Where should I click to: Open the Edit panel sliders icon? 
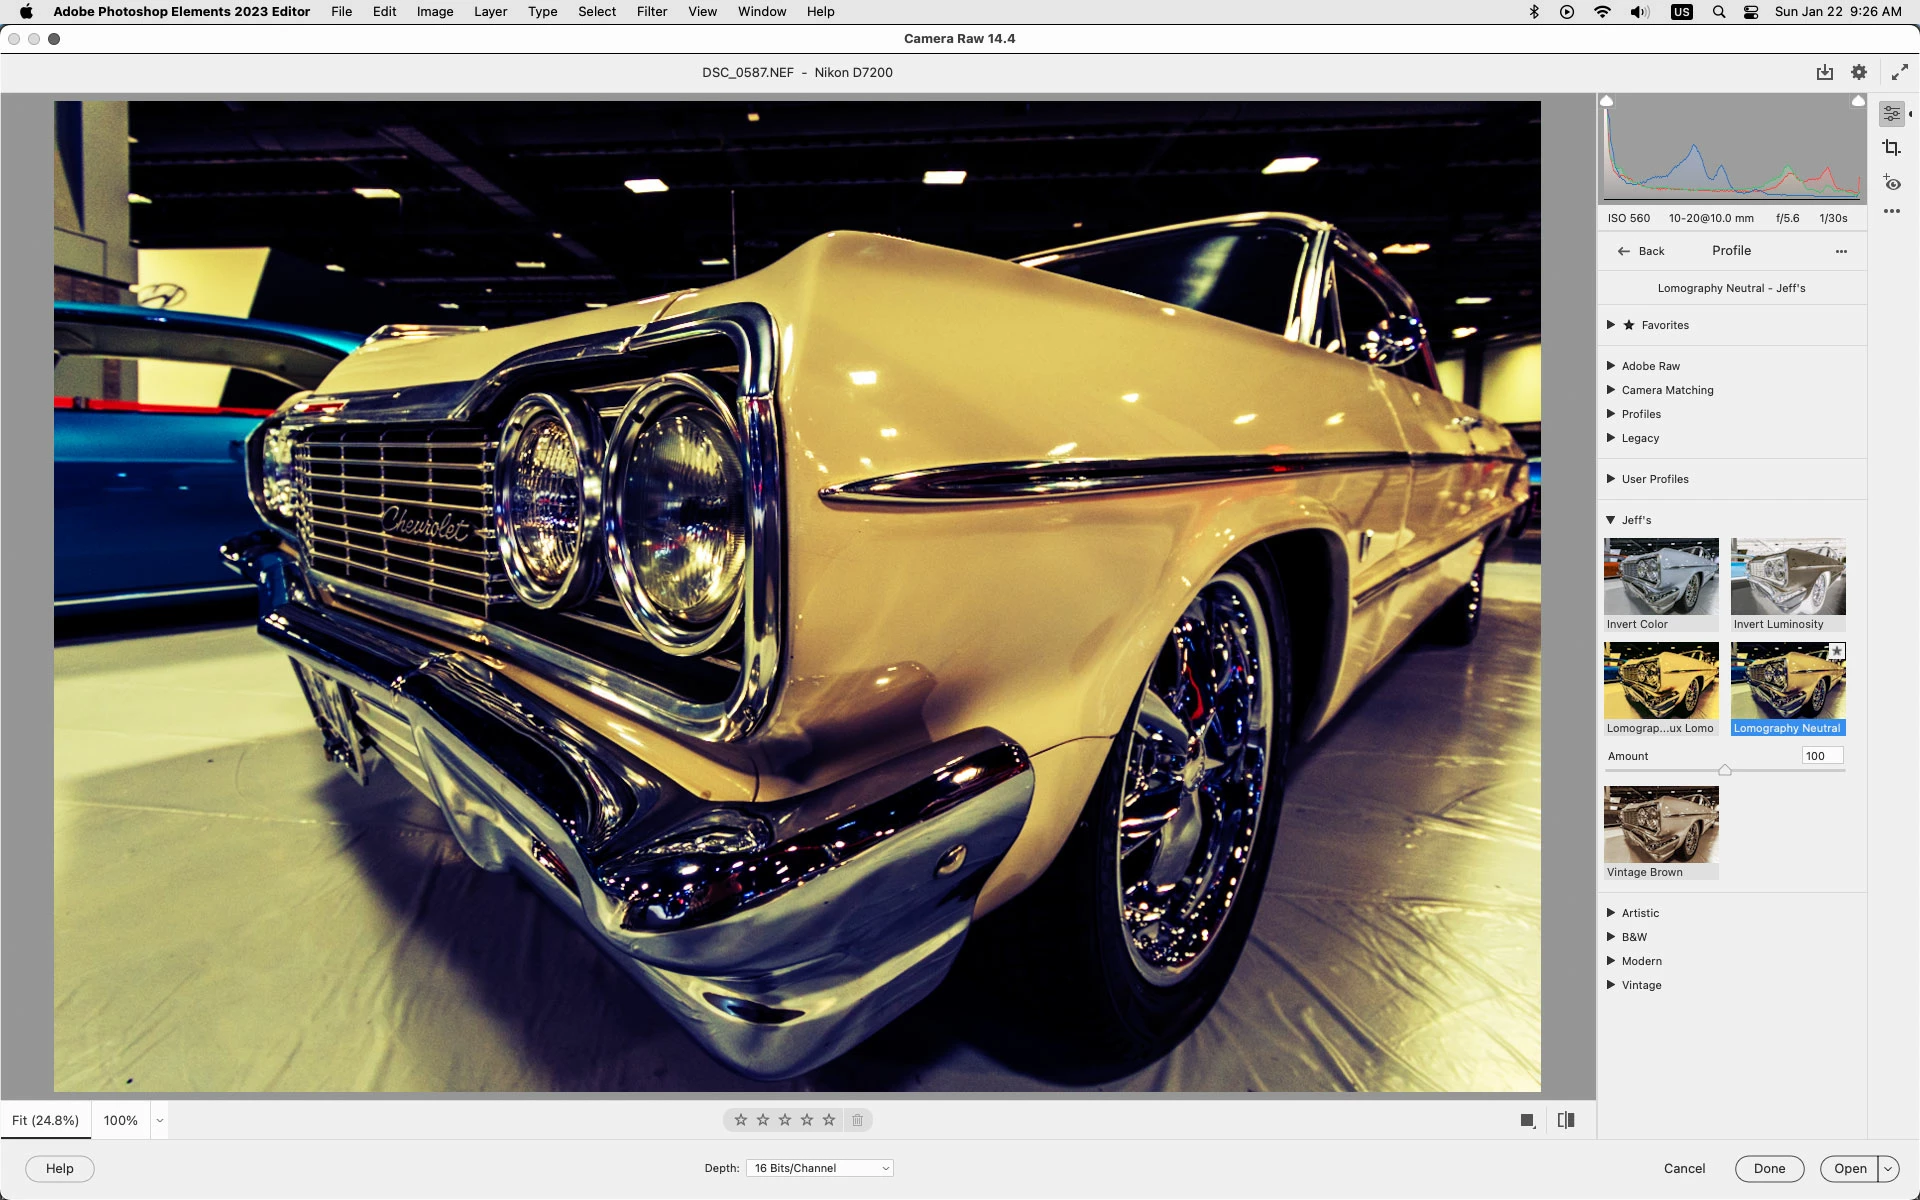point(1891,114)
